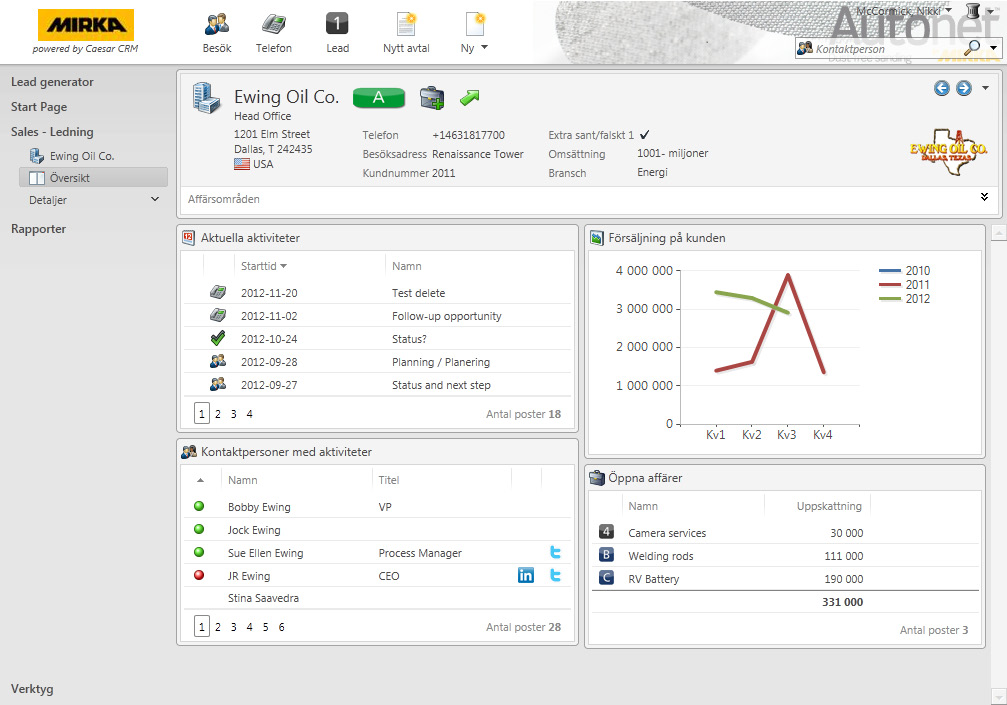Focus the Kontaktperson search field
This screenshot has width=1007, height=705.
pyautogui.click(x=886, y=49)
